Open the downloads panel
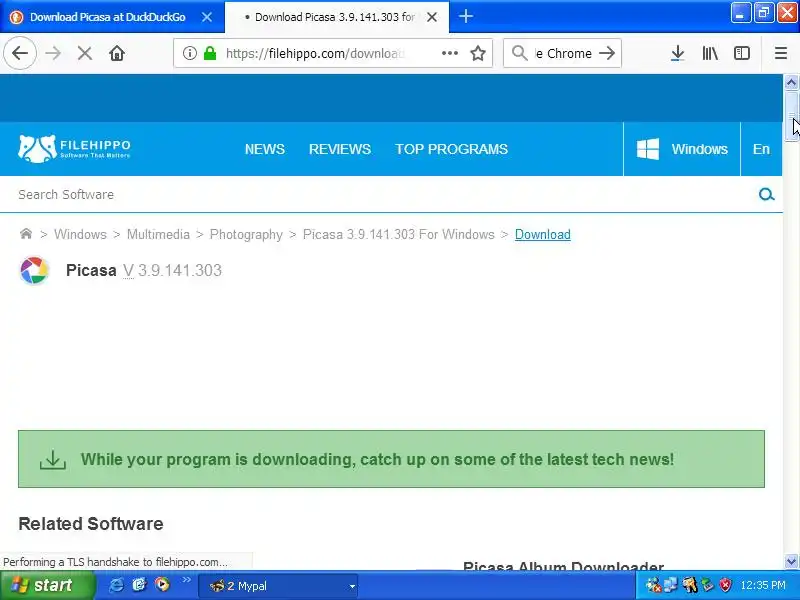 [677, 53]
